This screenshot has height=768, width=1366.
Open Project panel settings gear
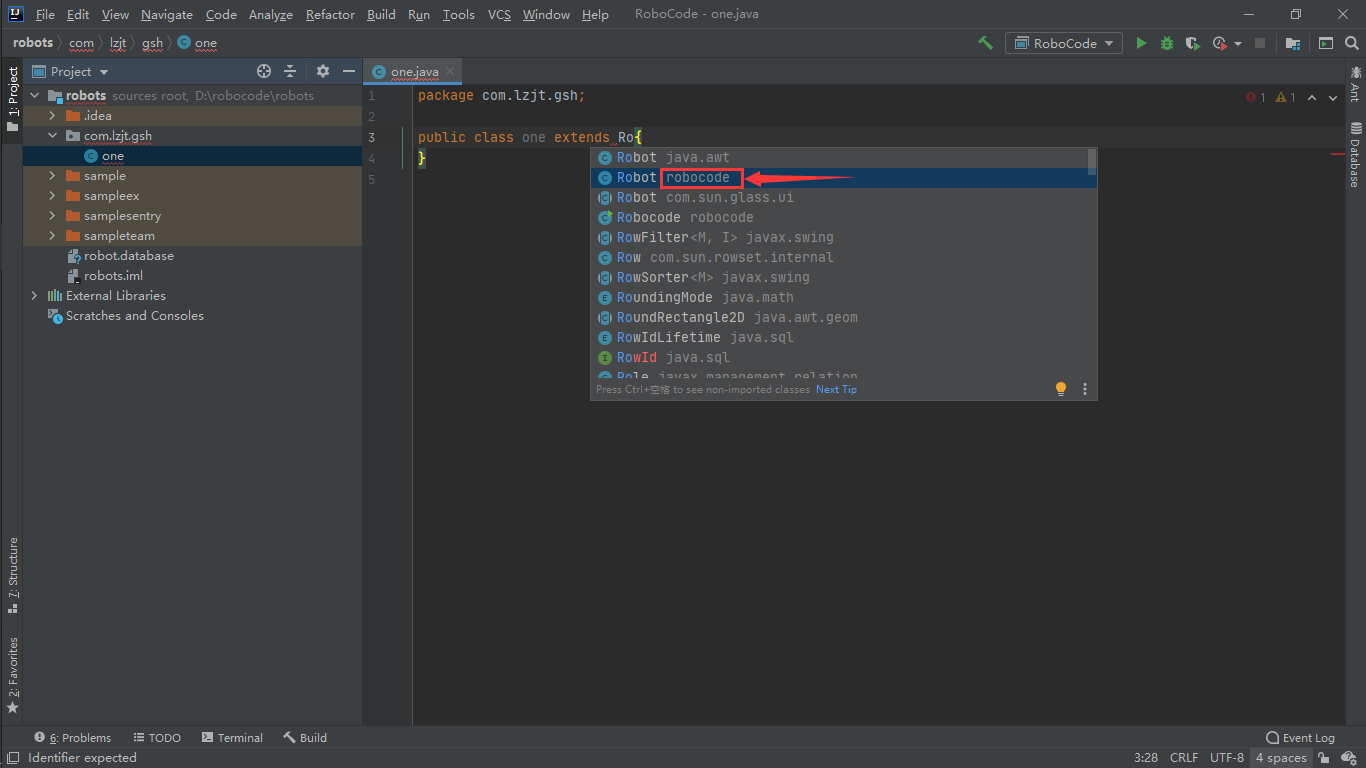tap(323, 71)
